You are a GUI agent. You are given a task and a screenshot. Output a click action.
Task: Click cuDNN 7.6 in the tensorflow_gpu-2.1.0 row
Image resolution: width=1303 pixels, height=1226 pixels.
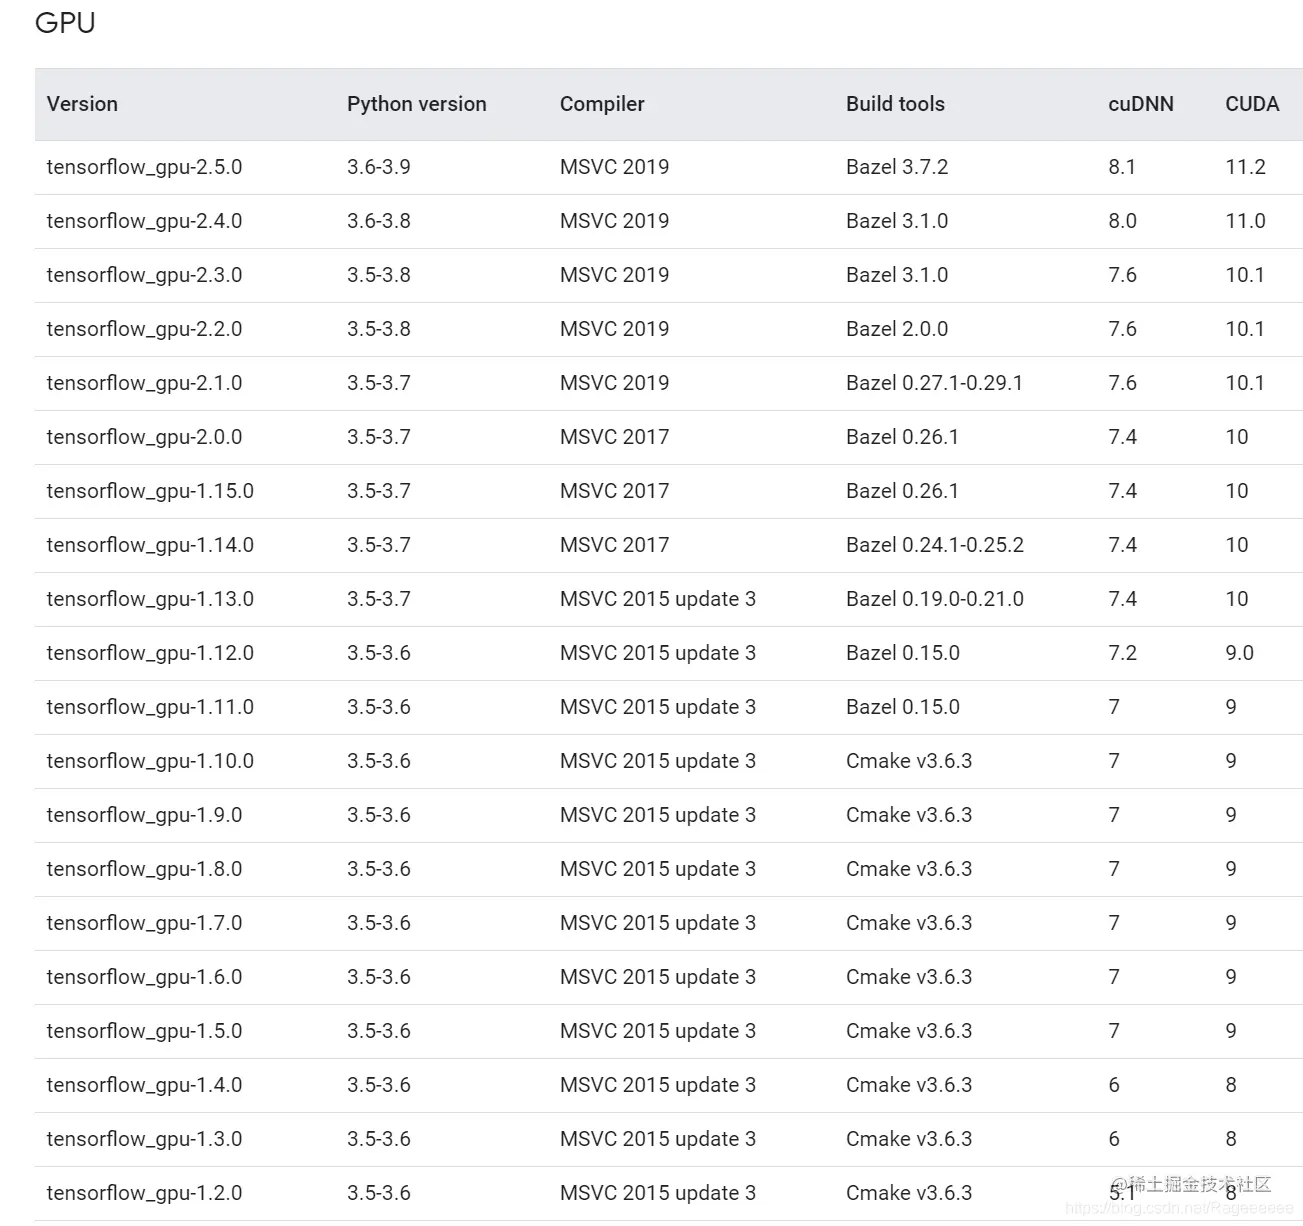[x=1122, y=383]
